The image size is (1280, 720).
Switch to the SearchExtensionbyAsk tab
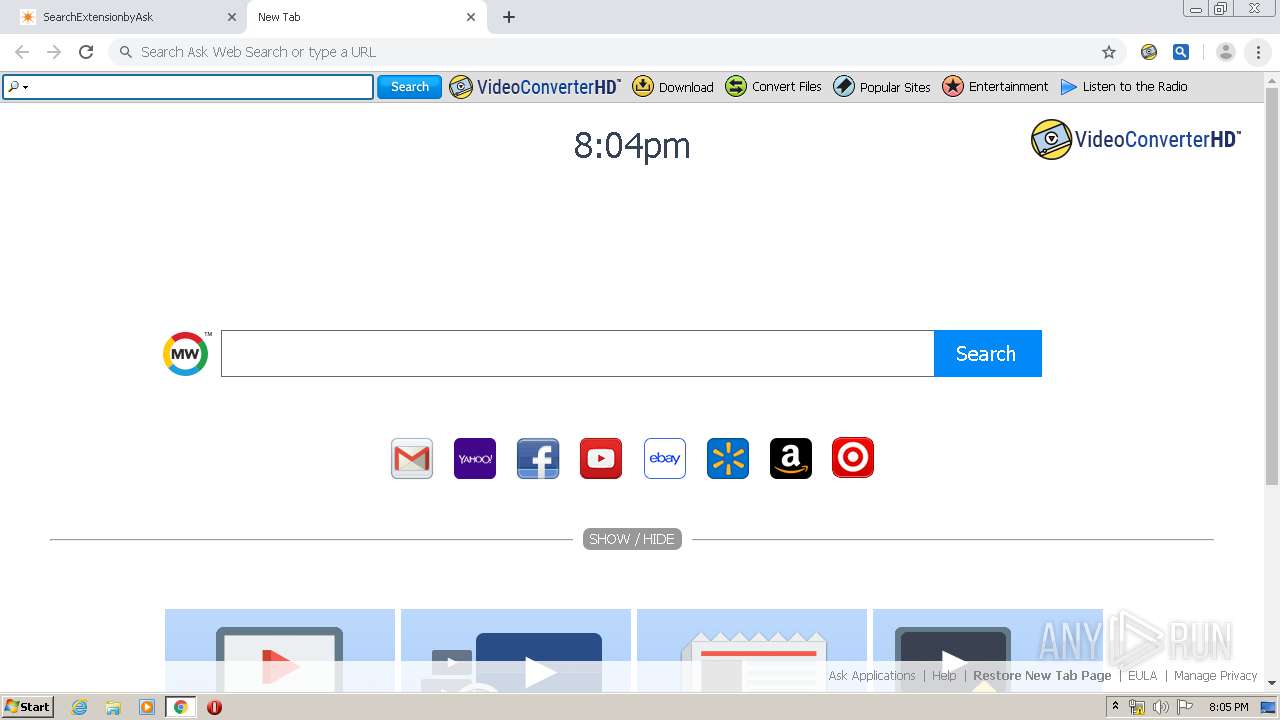point(122,17)
